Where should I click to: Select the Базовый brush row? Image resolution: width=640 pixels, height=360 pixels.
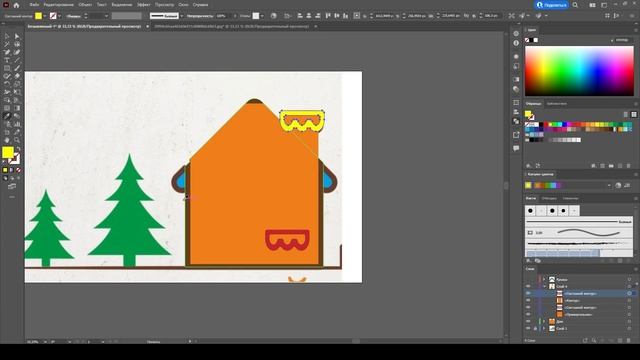tap(579, 222)
